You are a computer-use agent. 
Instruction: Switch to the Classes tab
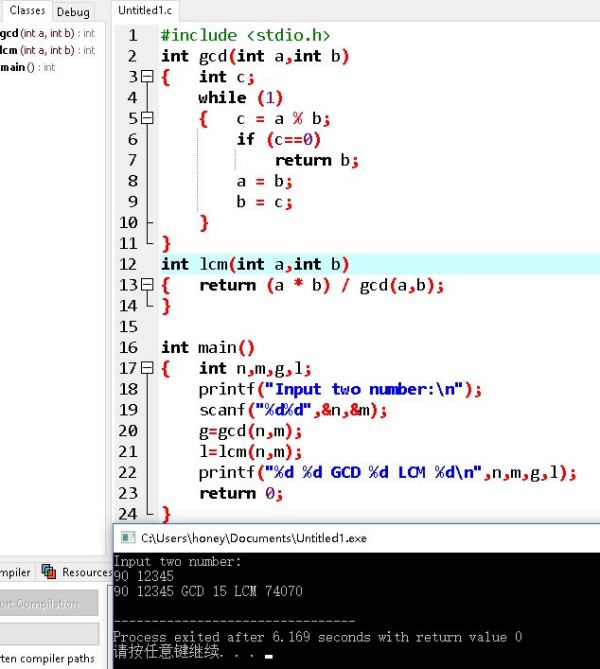(25, 11)
